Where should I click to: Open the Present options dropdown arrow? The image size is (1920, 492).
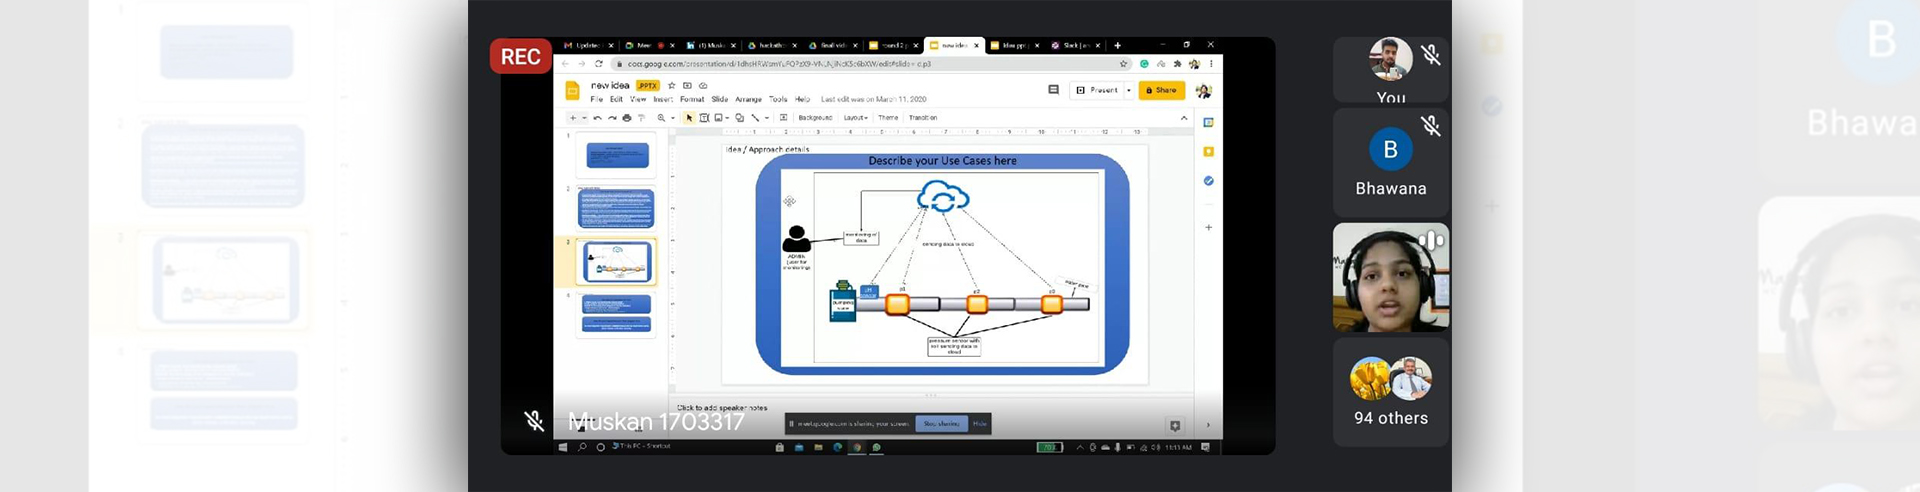pos(1129,90)
